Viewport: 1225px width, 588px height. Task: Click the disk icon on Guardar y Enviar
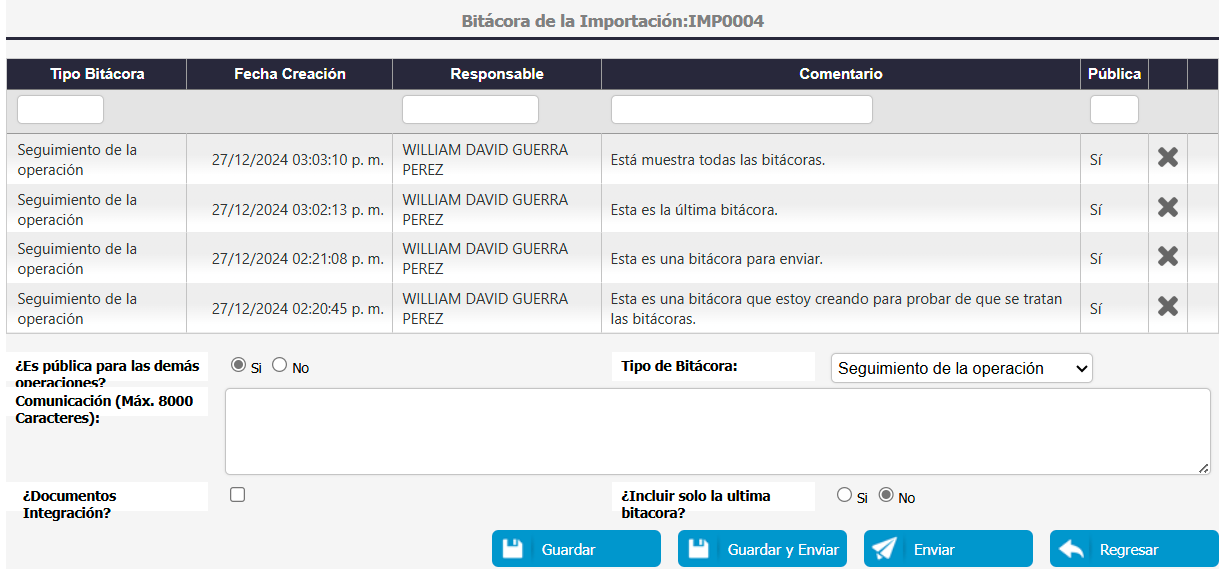click(699, 549)
